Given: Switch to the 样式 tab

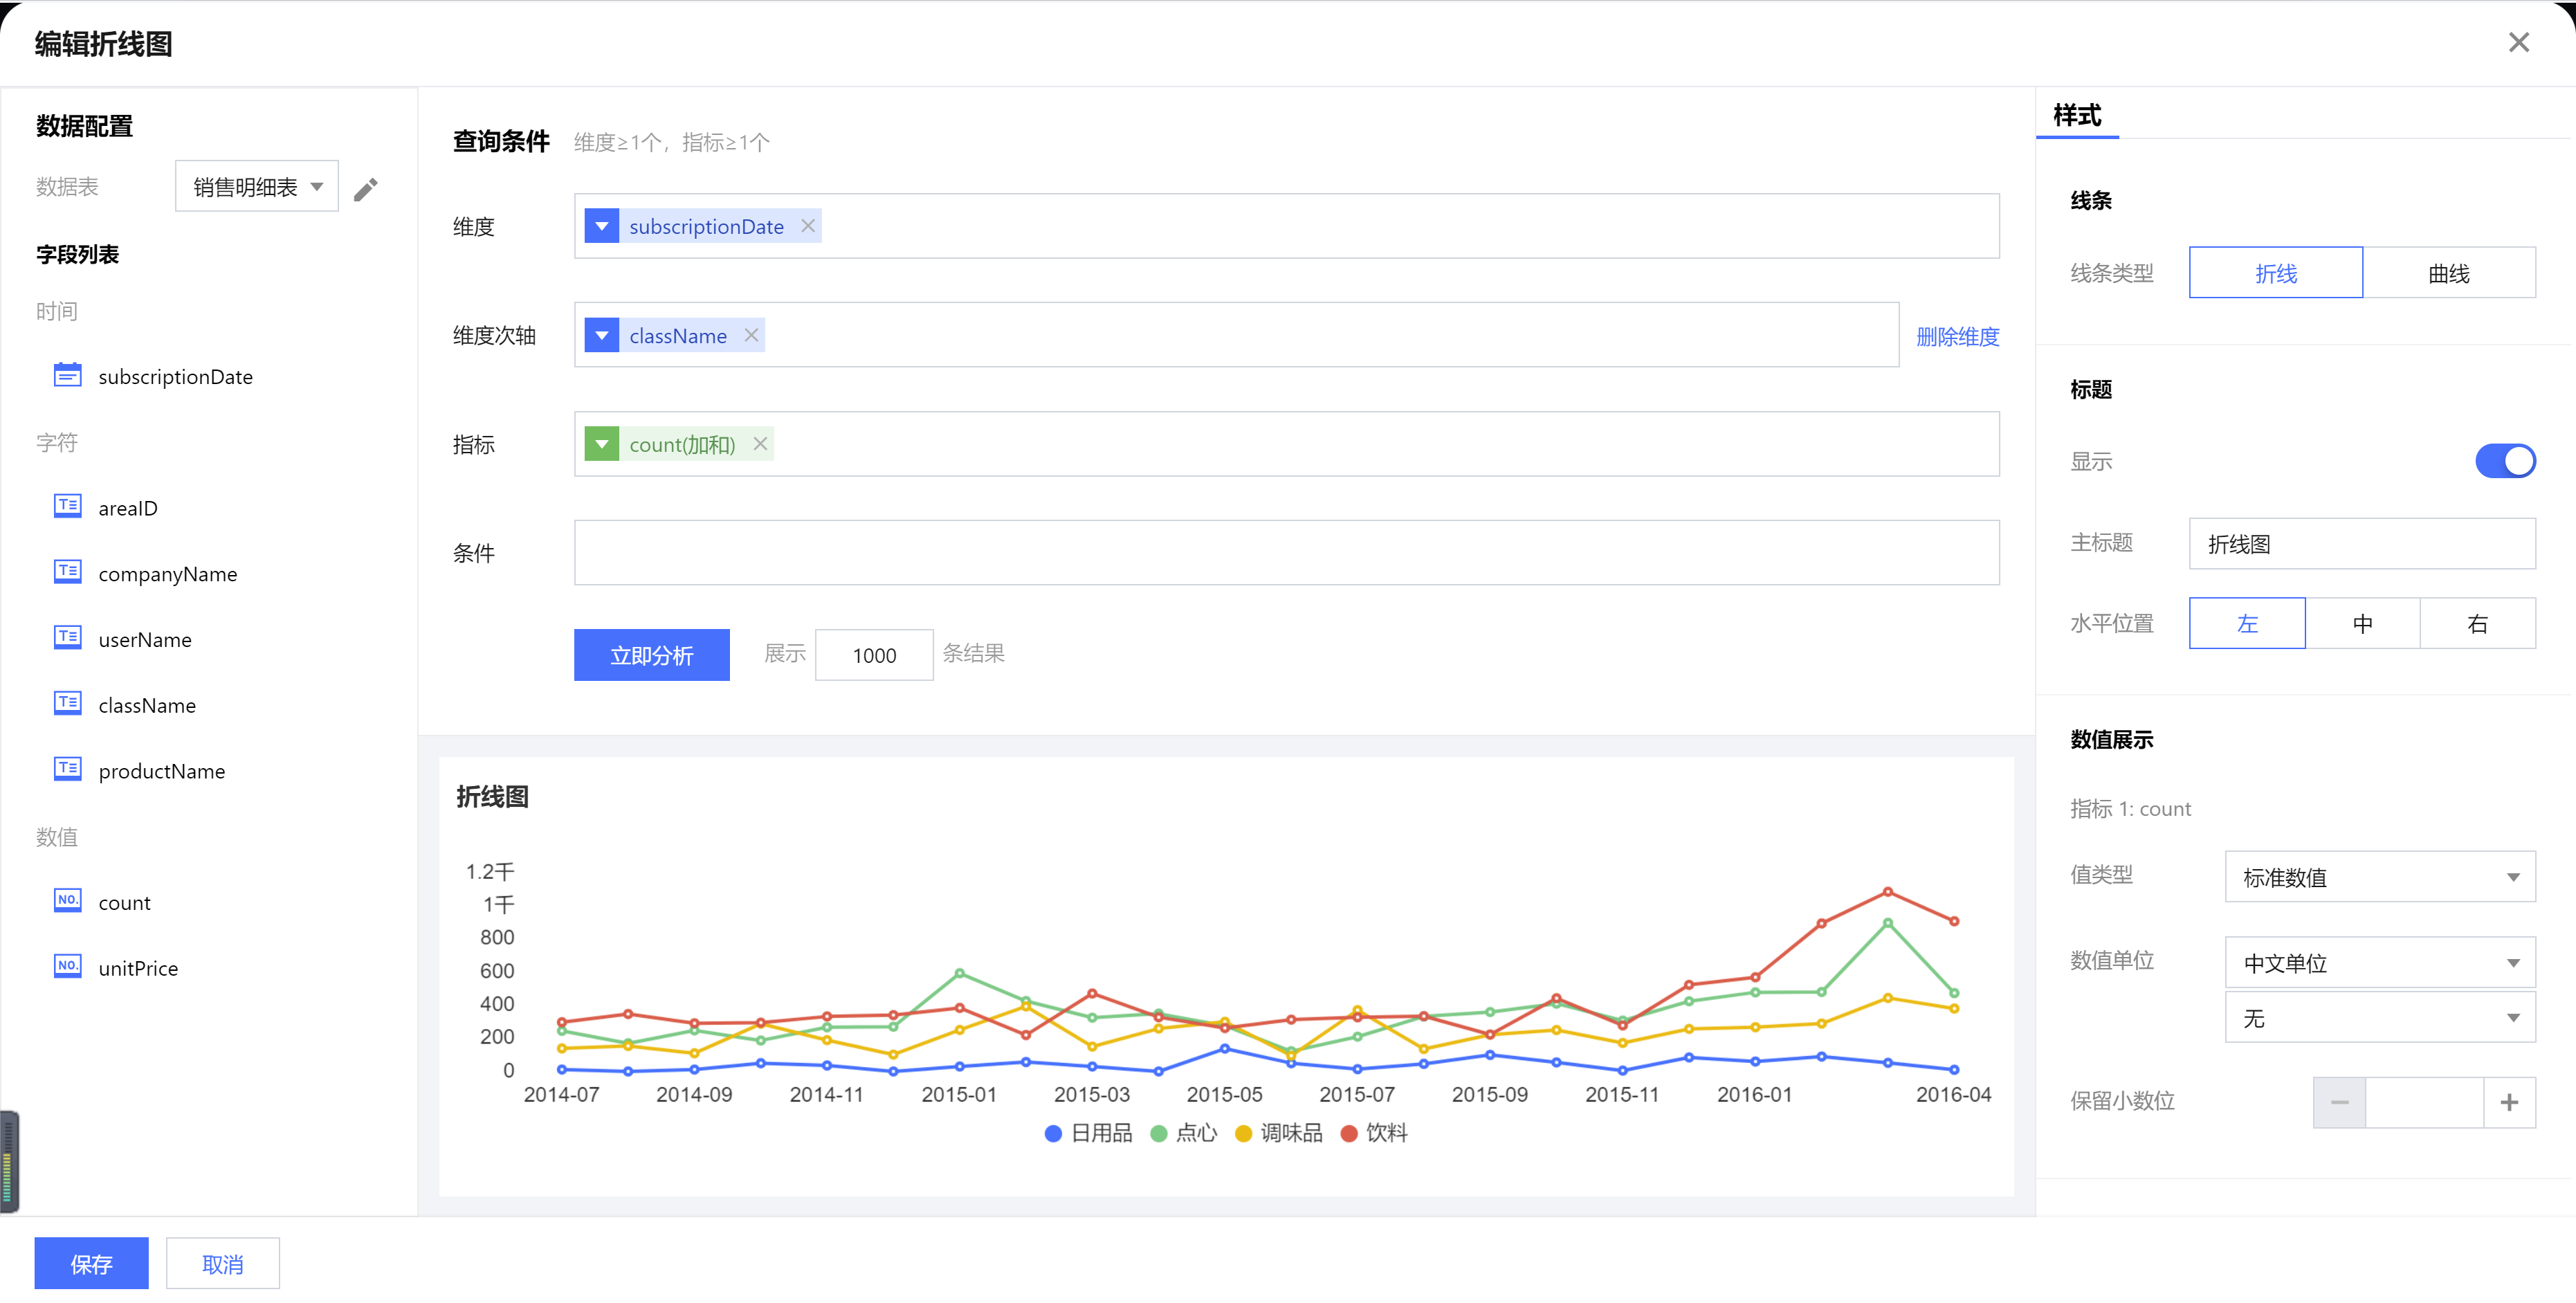Looking at the screenshot, I should pos(2077,116).
